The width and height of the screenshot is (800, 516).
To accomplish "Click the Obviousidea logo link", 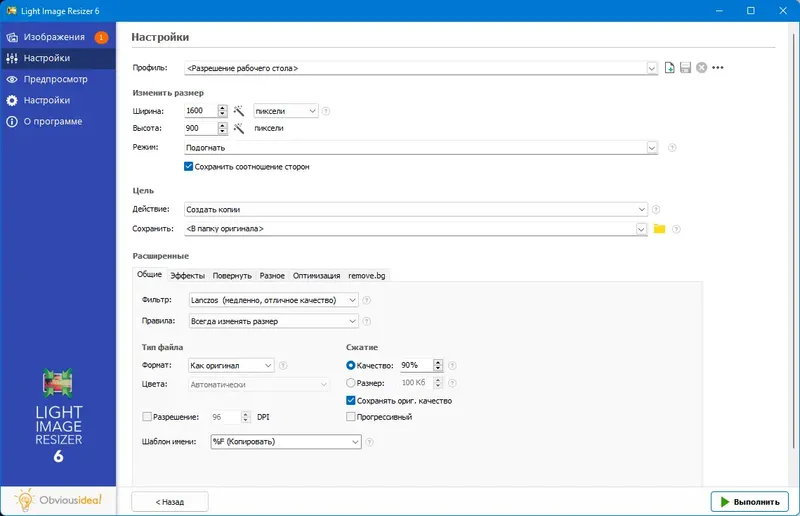I will (58, 500).
